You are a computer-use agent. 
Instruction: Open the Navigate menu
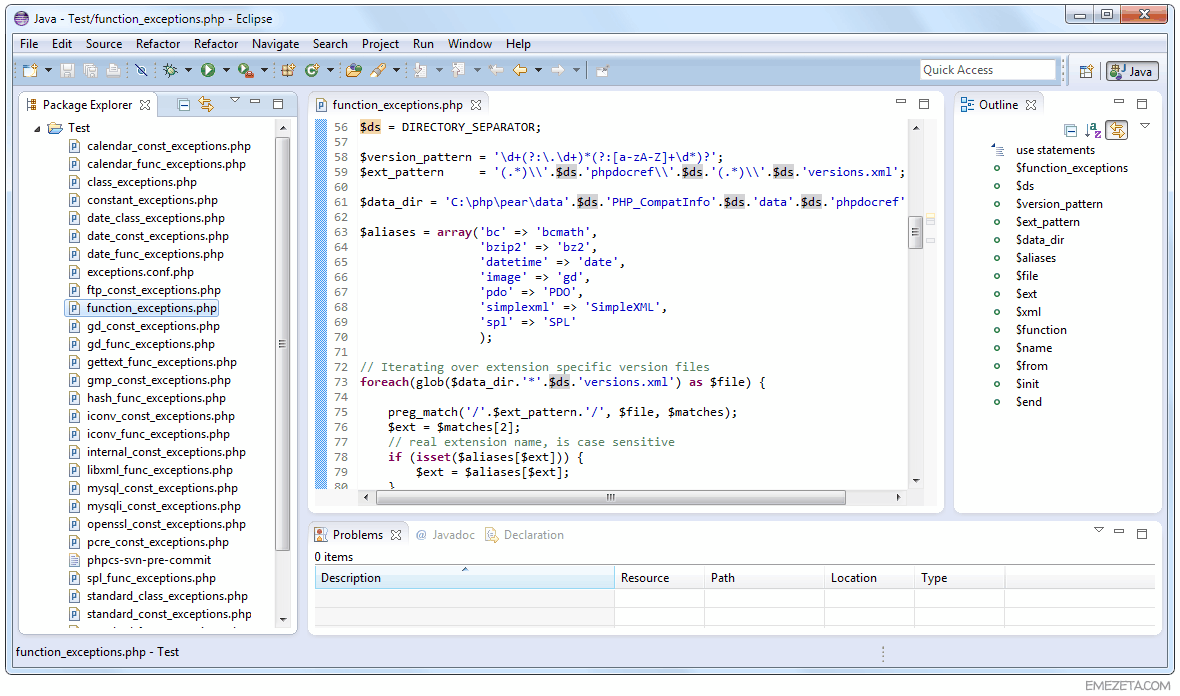[x=275, y=44]
